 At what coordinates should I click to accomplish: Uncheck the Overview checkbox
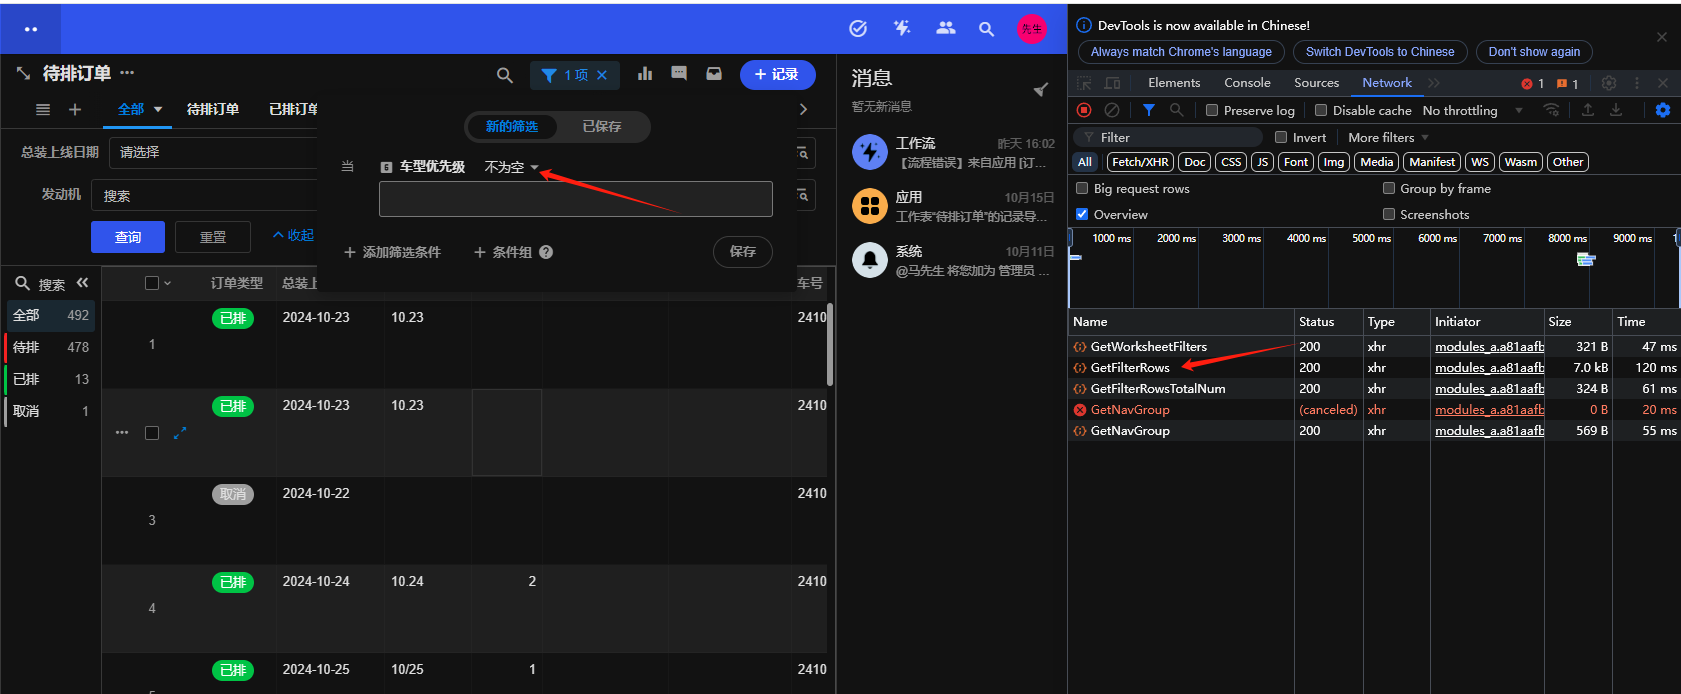[1082, 214]
